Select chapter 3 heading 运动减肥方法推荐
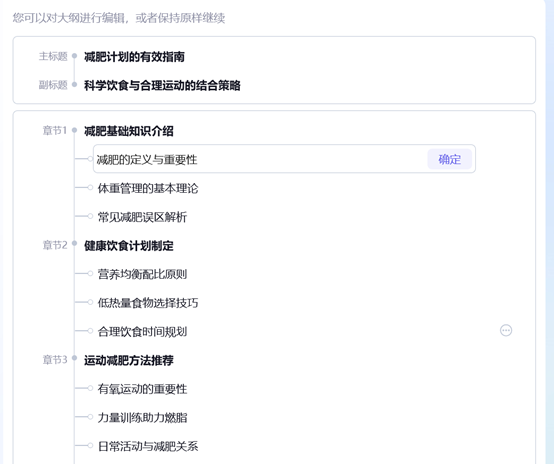 (129, 360)
